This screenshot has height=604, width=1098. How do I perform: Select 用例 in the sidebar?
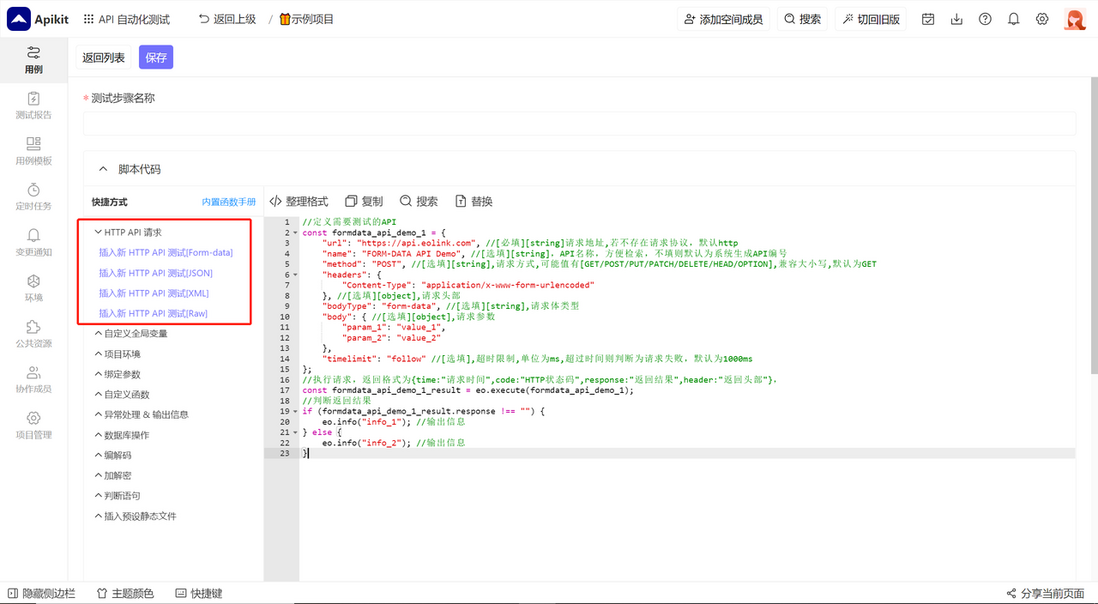pos(34,60)
